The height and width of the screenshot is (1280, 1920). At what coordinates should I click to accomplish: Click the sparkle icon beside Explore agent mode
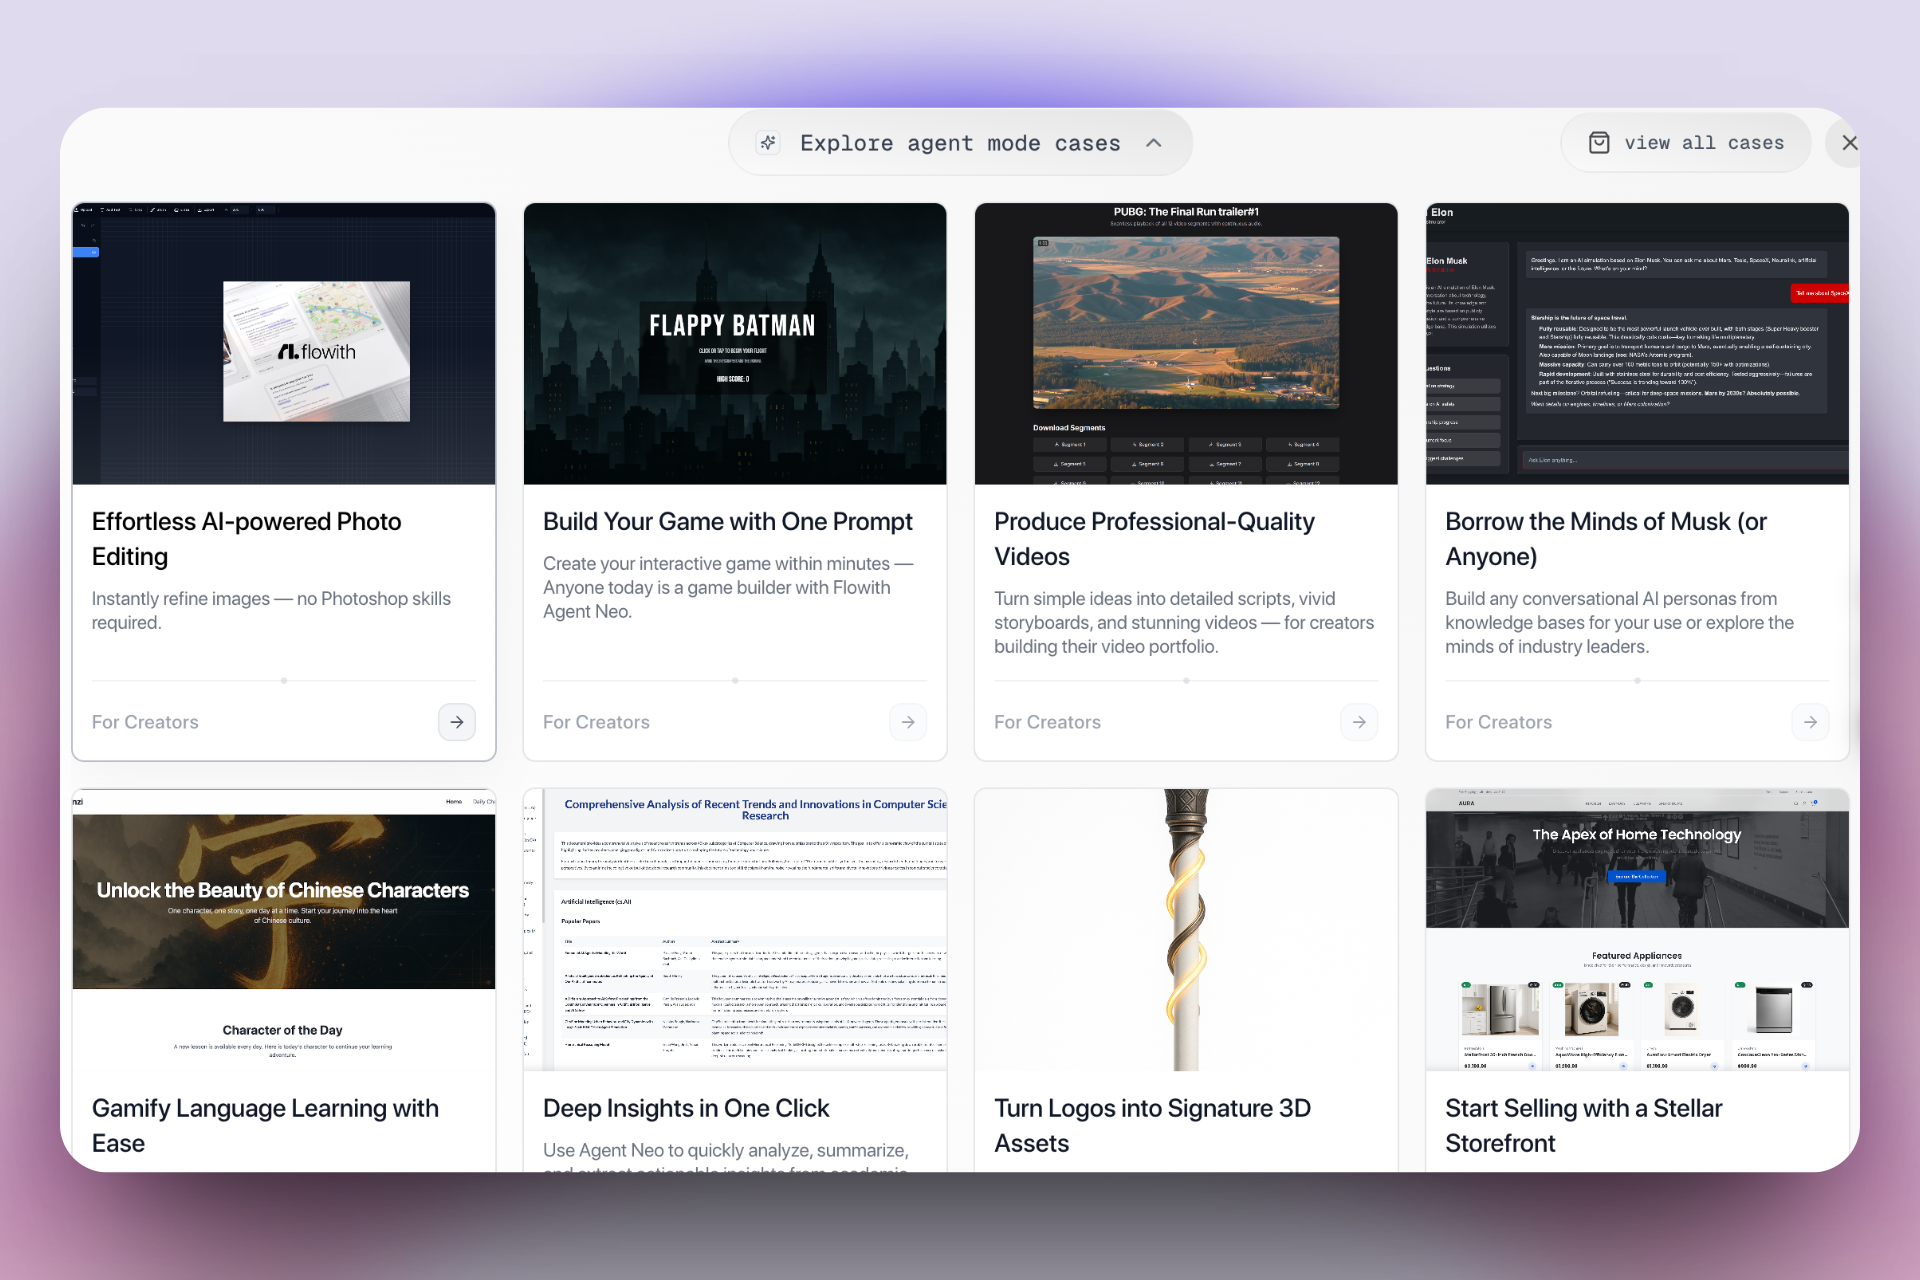(768, 143)
